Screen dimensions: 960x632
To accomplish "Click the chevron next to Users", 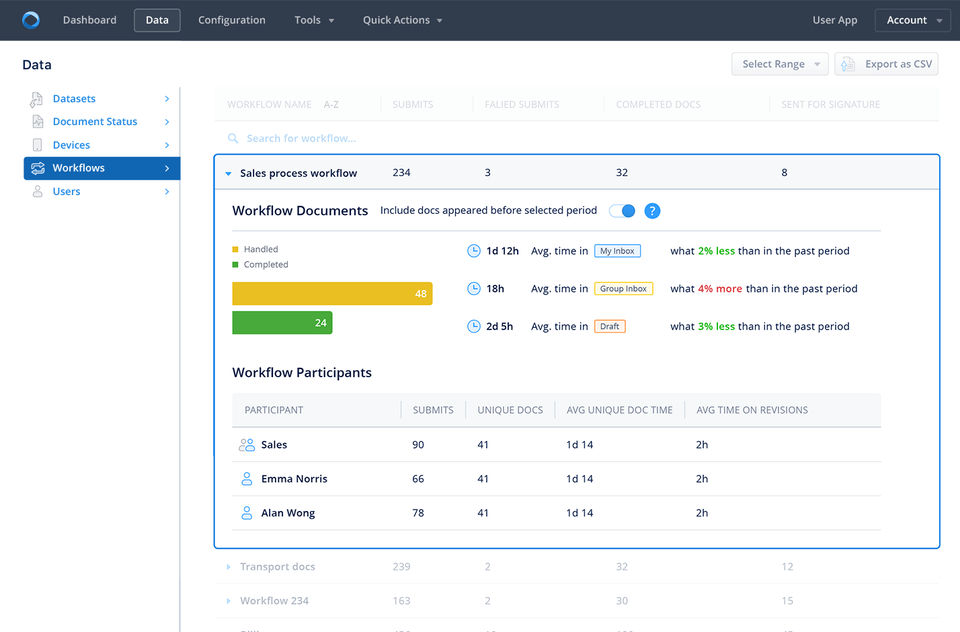I will click(167, 192).
